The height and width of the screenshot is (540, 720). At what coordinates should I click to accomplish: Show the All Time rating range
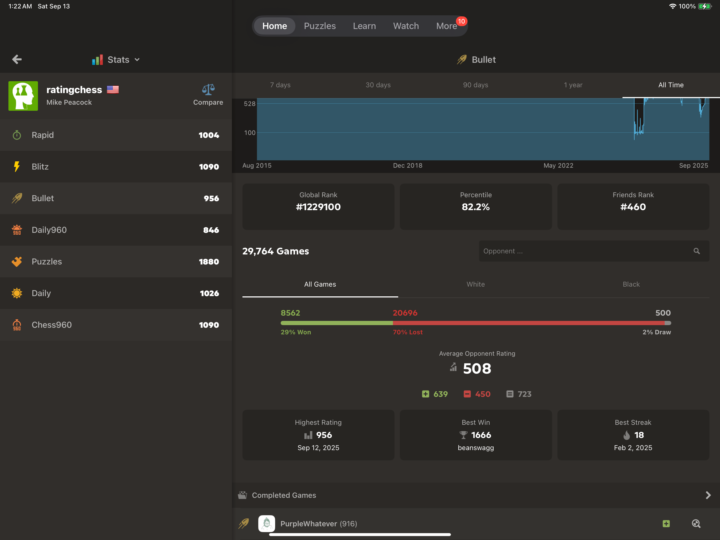(671, 85)
